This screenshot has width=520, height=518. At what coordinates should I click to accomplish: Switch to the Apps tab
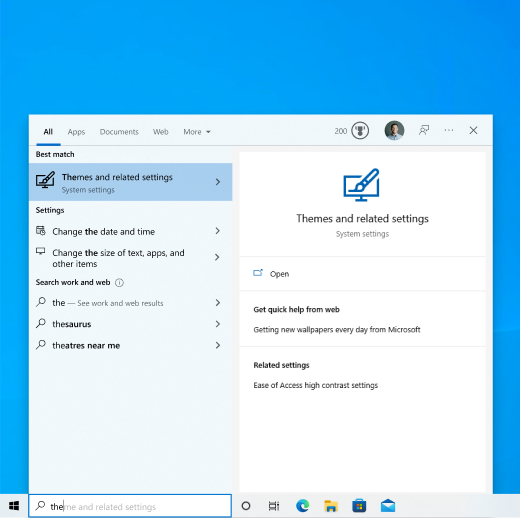76,132
